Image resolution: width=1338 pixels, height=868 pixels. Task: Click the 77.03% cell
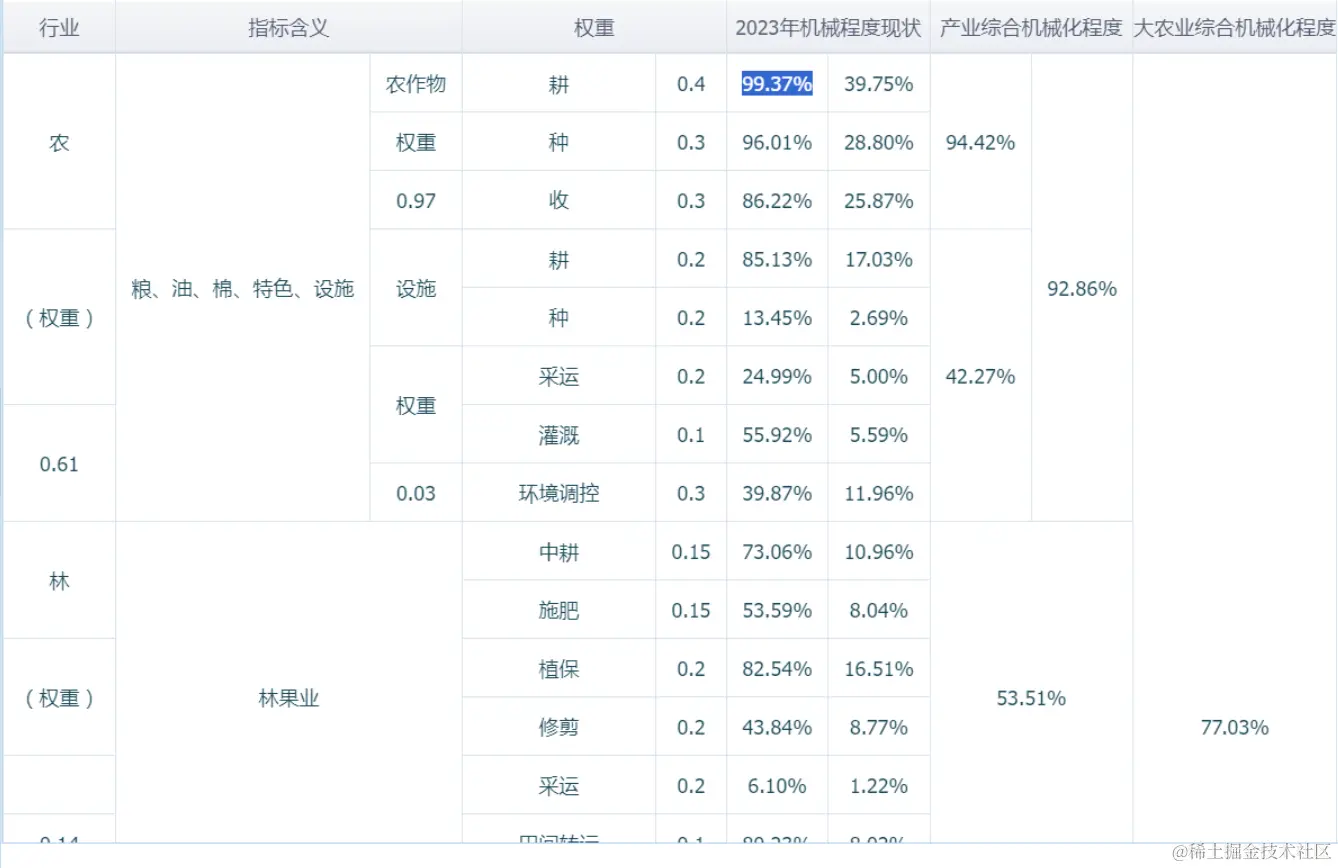point(1235,727)
